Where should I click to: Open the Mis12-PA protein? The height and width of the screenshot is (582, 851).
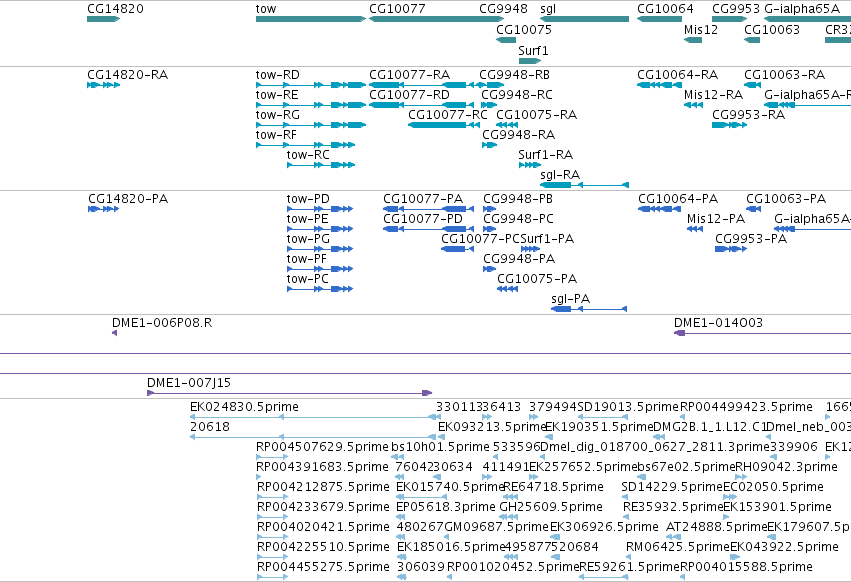pyautogui.click(x=695, y=229)
